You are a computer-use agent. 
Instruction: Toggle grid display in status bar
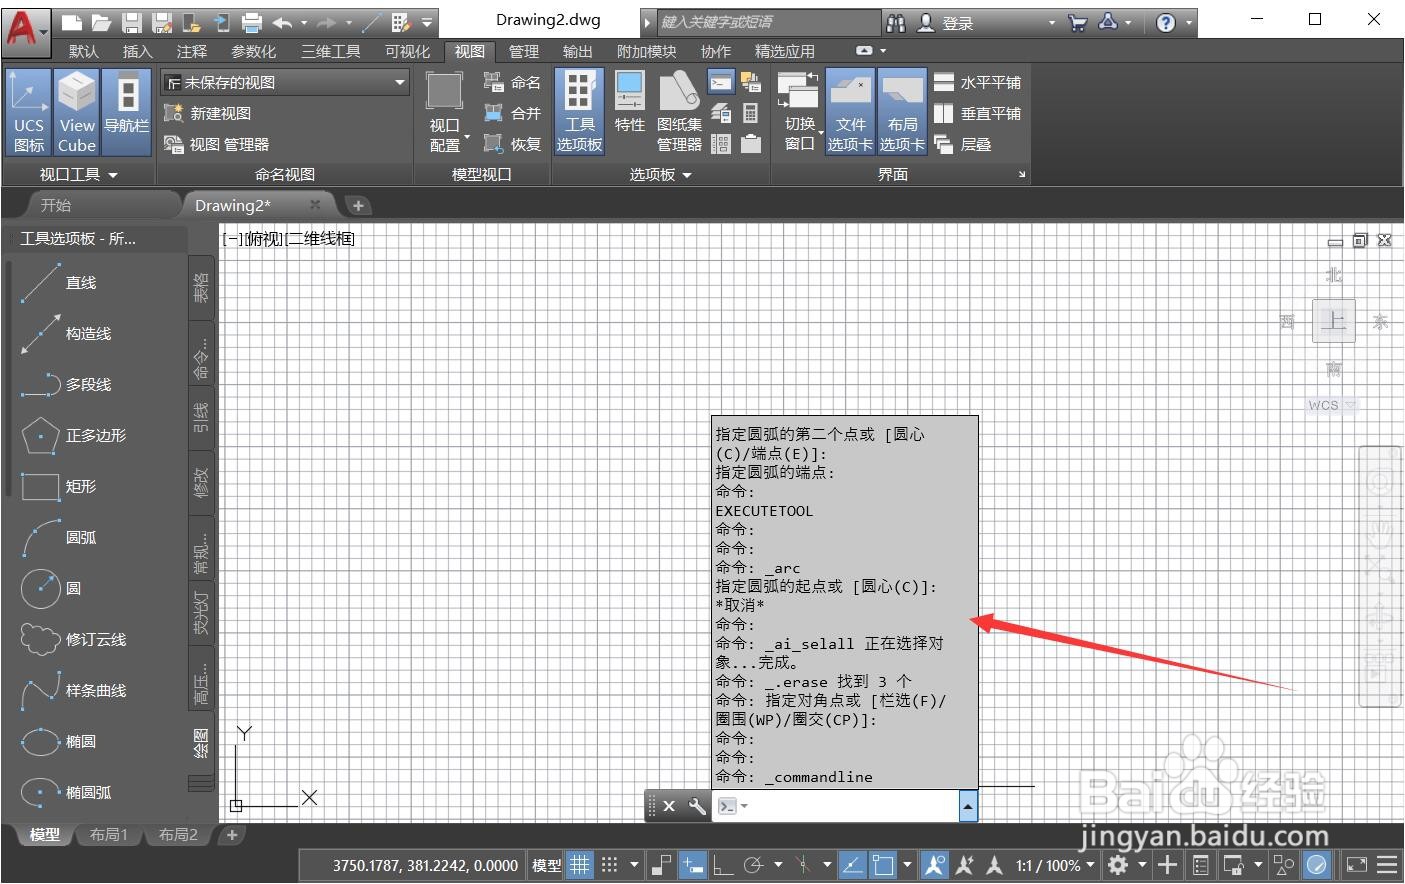(579, 865)
